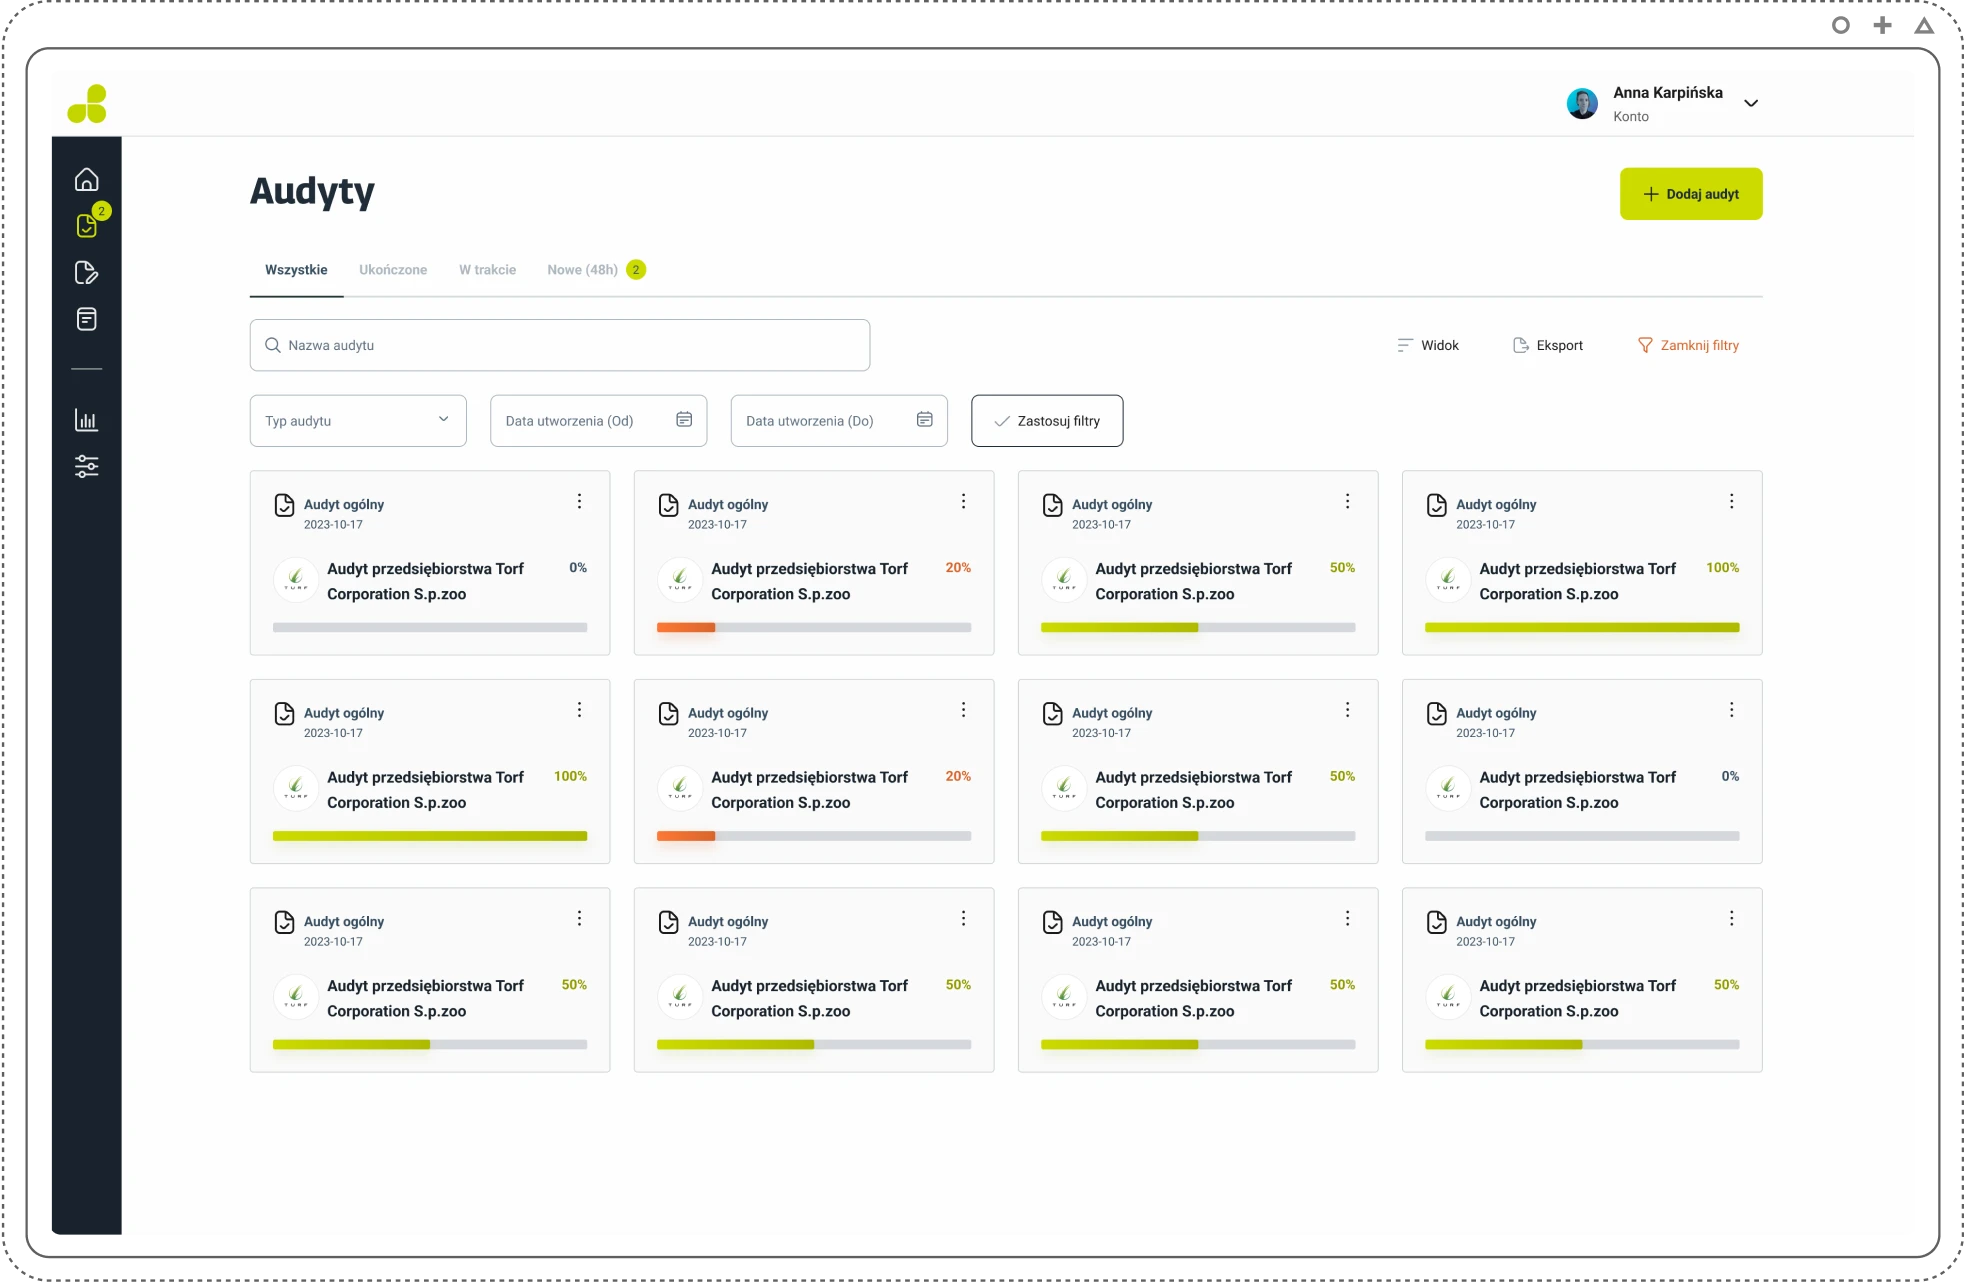1964x1282 pixels.
Task: Click the audits icon with the 2 badge
Action: click(87, 226)
